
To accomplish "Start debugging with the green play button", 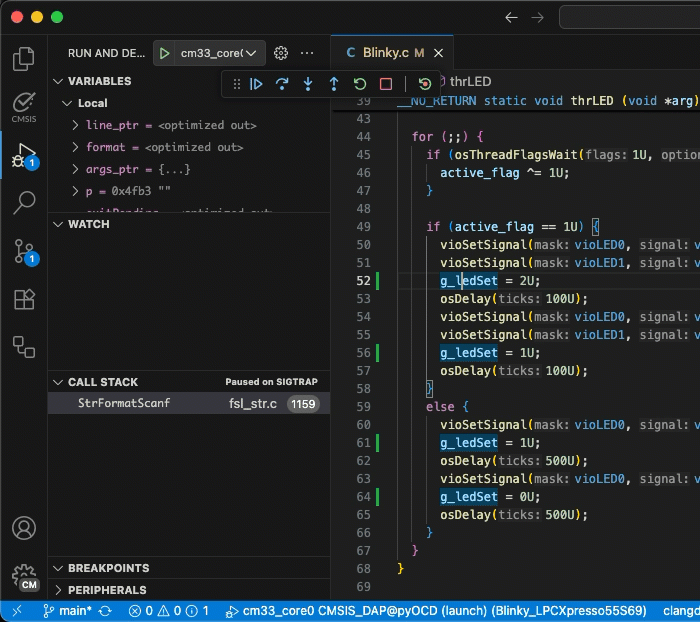I will [x=164, y=53].
